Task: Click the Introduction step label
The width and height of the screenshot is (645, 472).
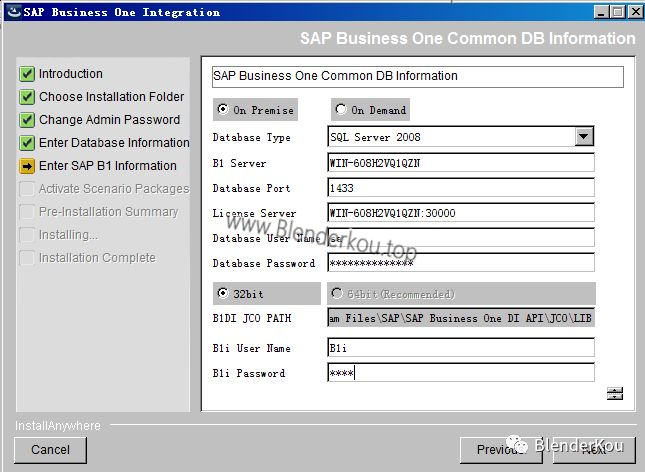Action: (x=71, y=74)
